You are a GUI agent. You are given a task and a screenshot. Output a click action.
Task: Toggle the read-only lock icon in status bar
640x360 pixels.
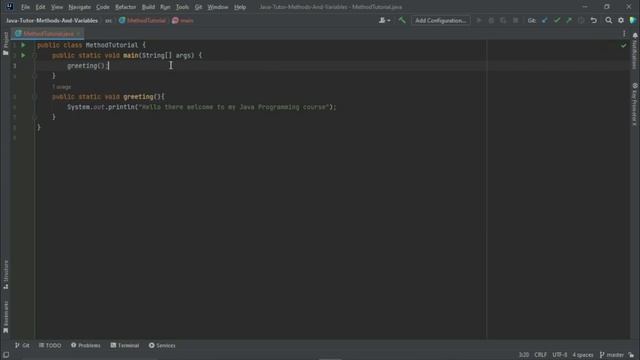click(631, 355)
